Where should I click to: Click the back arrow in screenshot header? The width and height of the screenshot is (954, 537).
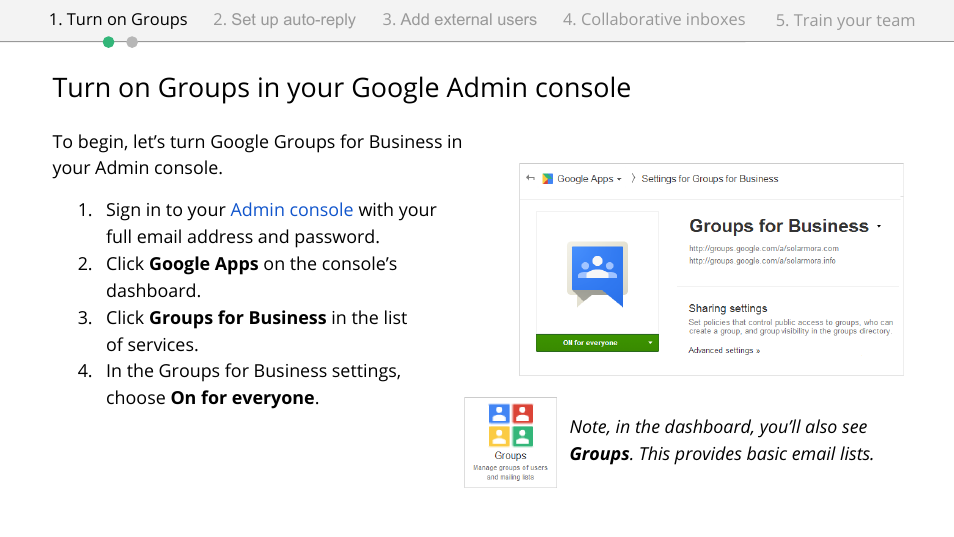coord(531,178)
